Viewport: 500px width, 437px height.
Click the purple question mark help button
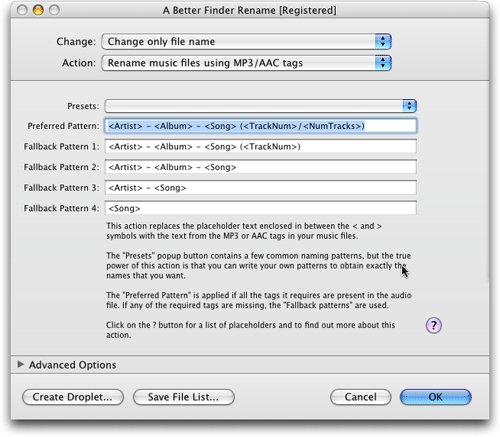click(433, 325)
